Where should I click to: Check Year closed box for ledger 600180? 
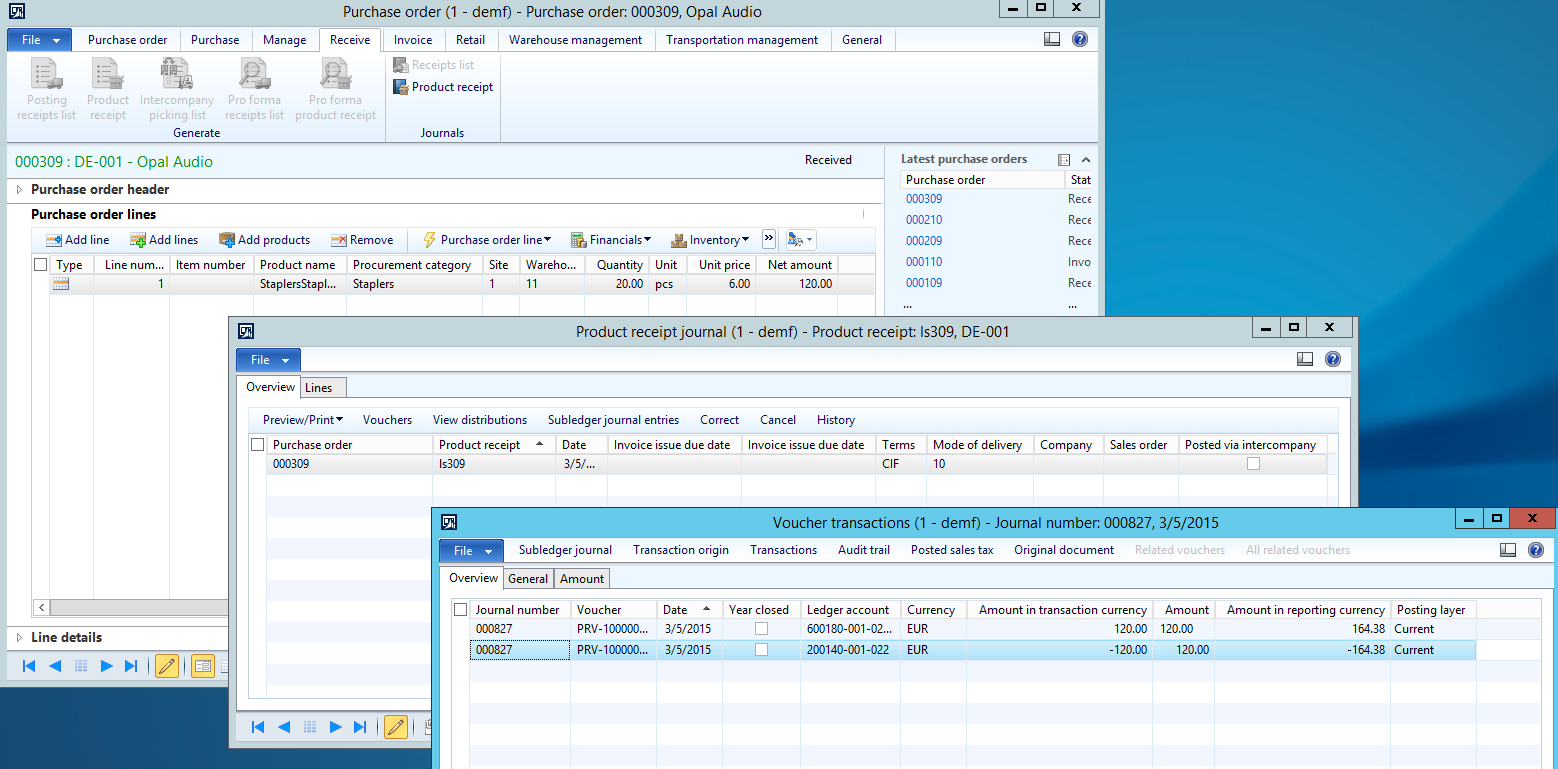[761, 629]
